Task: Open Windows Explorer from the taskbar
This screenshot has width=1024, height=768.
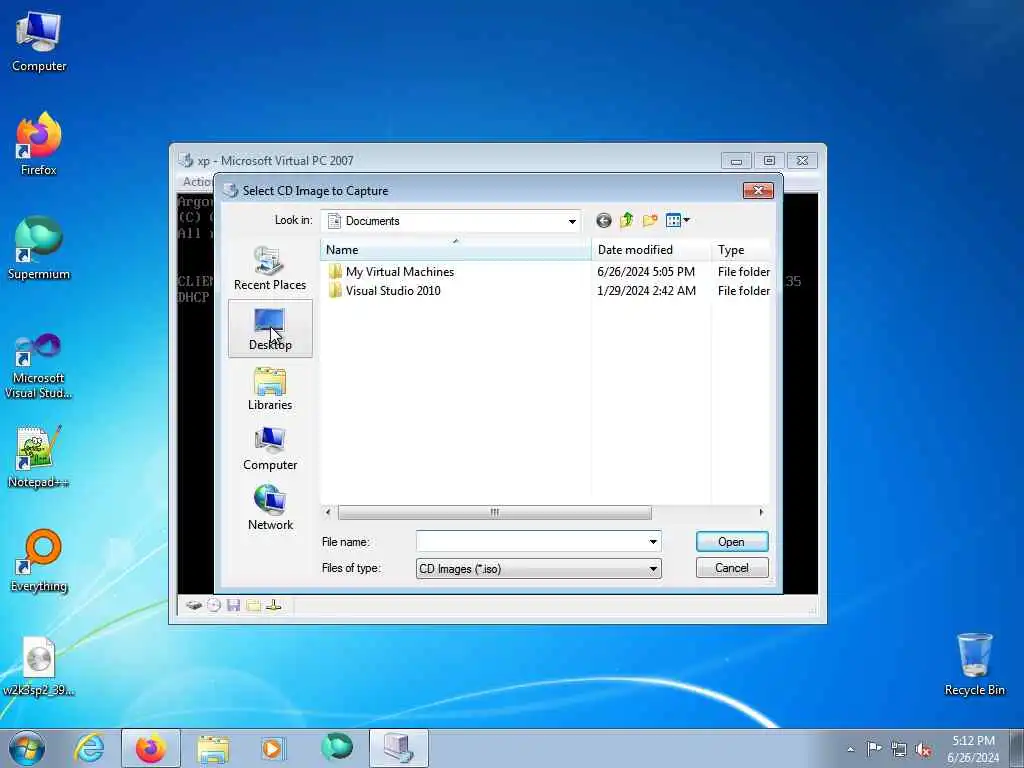Action: point(213,748)
